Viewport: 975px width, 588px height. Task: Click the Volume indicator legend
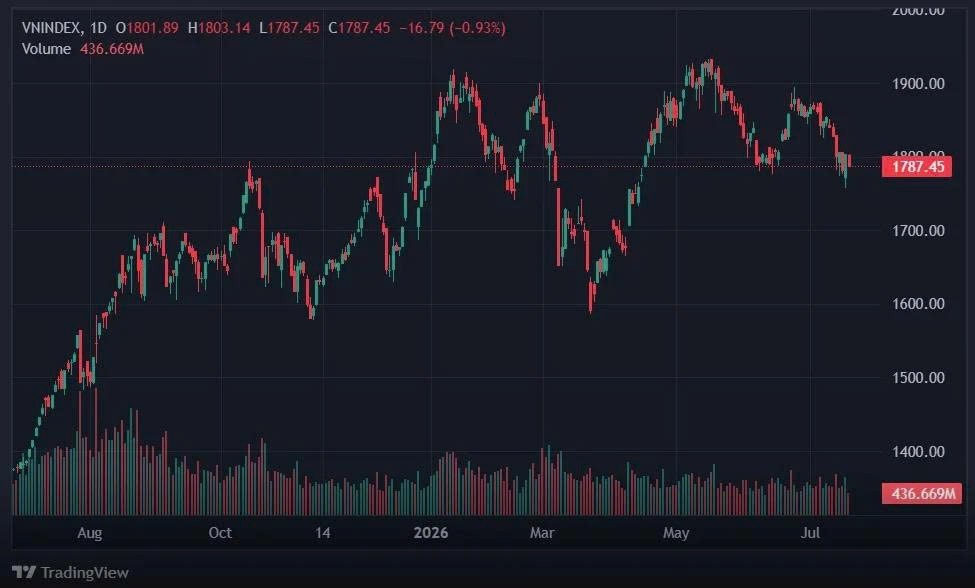pyautogui.click(x=46, y=49)
